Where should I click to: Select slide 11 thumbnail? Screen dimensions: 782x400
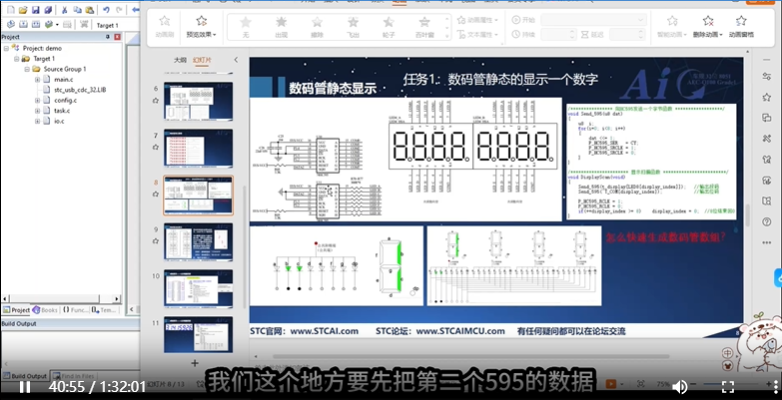pyautogui.click(x=198, y=335)
